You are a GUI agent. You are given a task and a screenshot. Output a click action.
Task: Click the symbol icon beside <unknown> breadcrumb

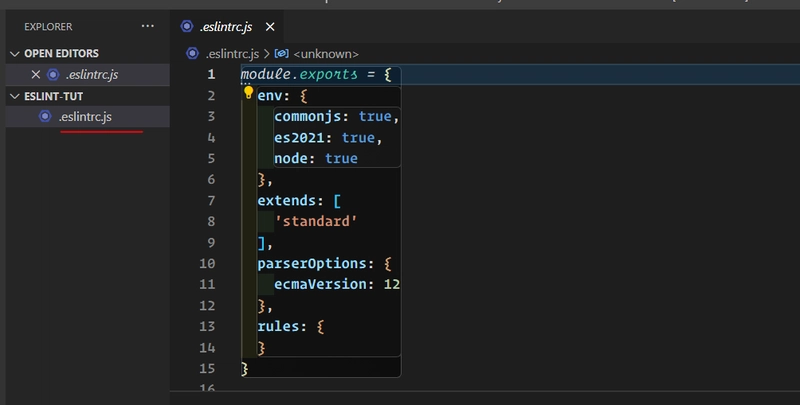pos(282,53)
